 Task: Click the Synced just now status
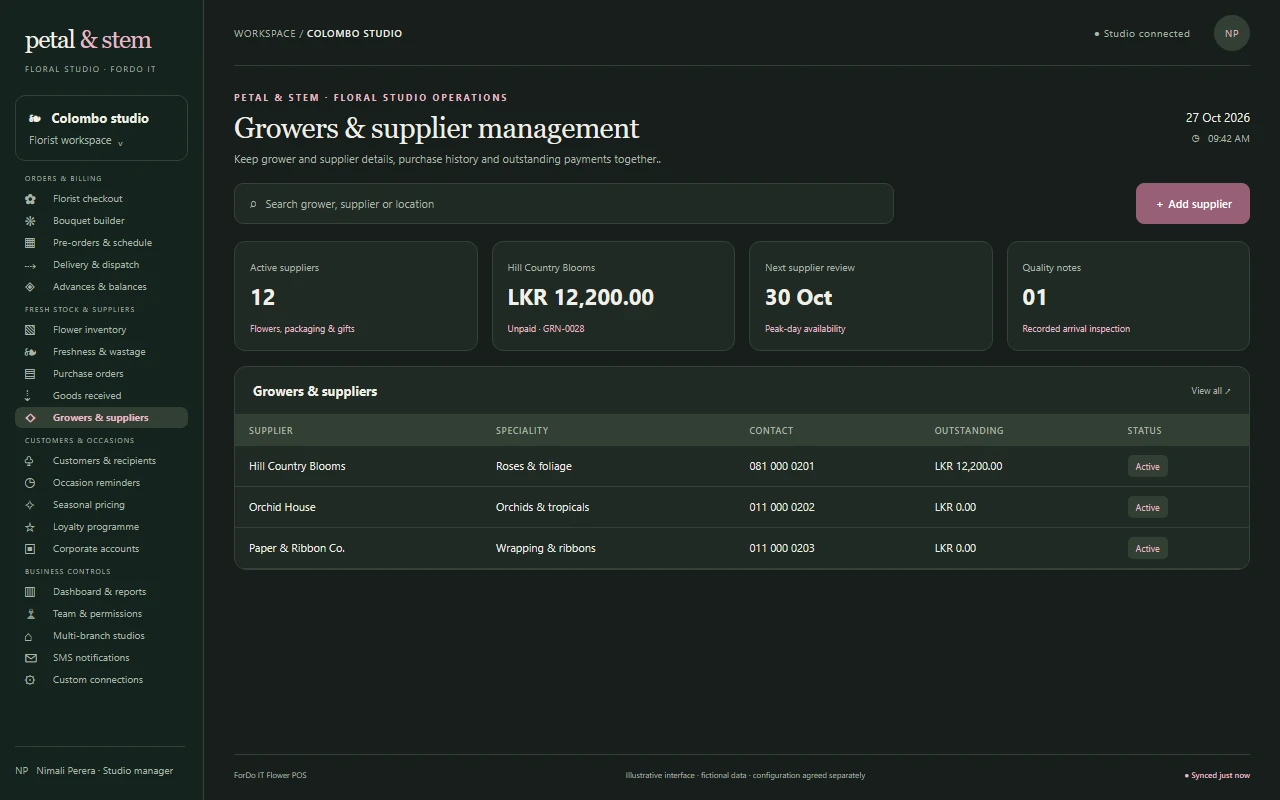(x=1217, y=775)
